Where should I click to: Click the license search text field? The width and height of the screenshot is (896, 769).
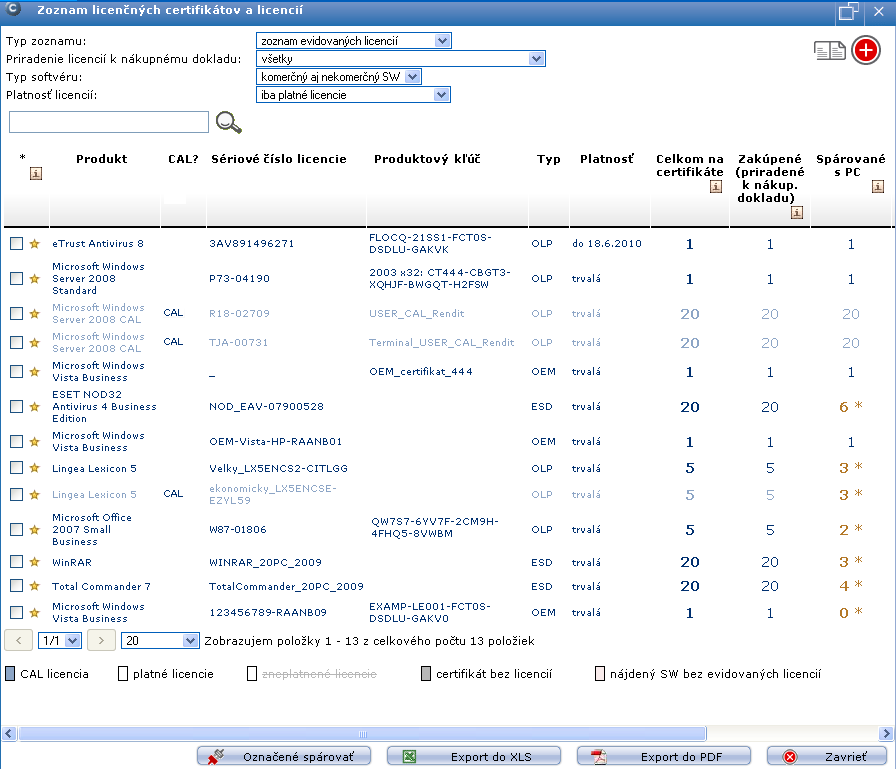click(109, 122)
